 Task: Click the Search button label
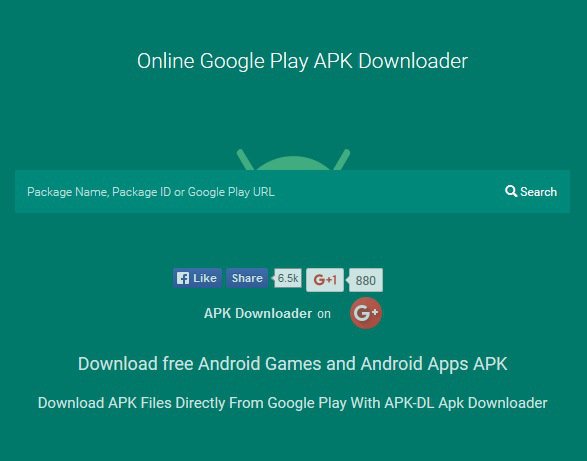click(x=538, y=192)
